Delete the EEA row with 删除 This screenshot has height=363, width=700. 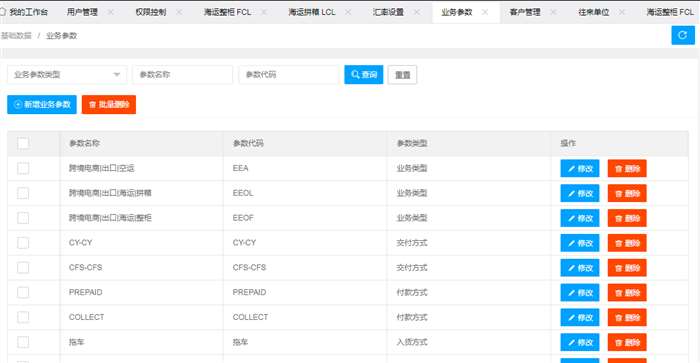pyautogui.click(x=627, y=169)
